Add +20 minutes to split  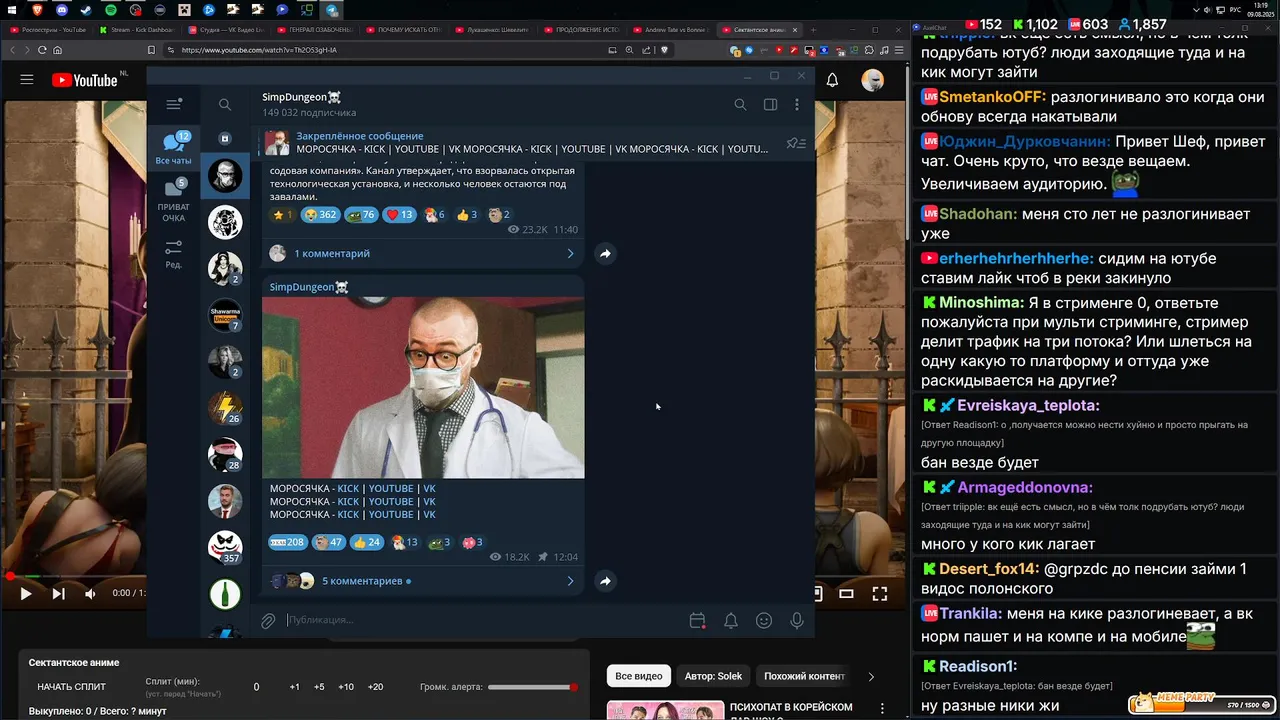pos(375,687)
